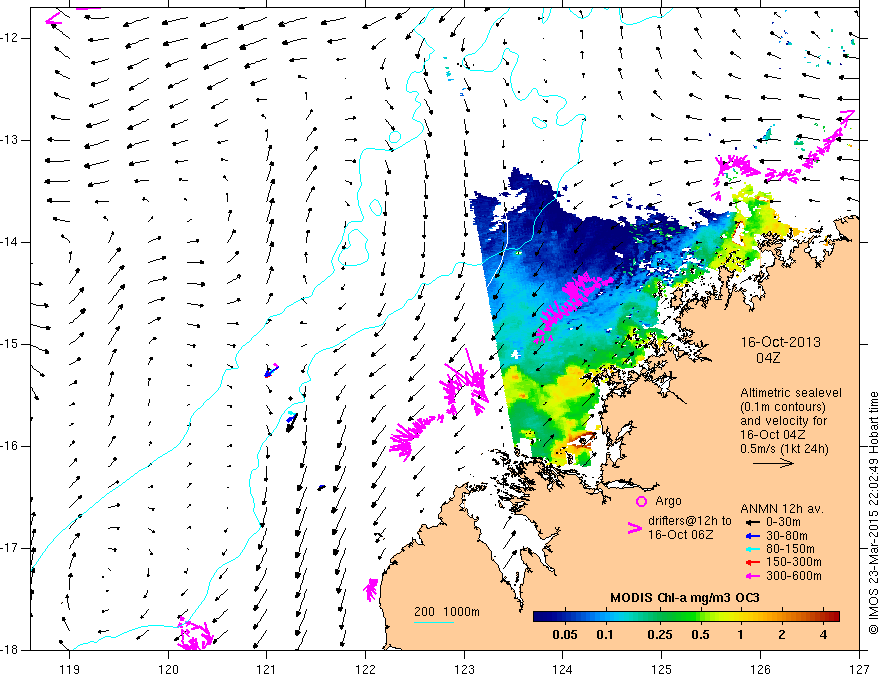Click the 04Z time label
Image resolution: width=880 pixels, height=680 pixels.
tap(768, 358)
